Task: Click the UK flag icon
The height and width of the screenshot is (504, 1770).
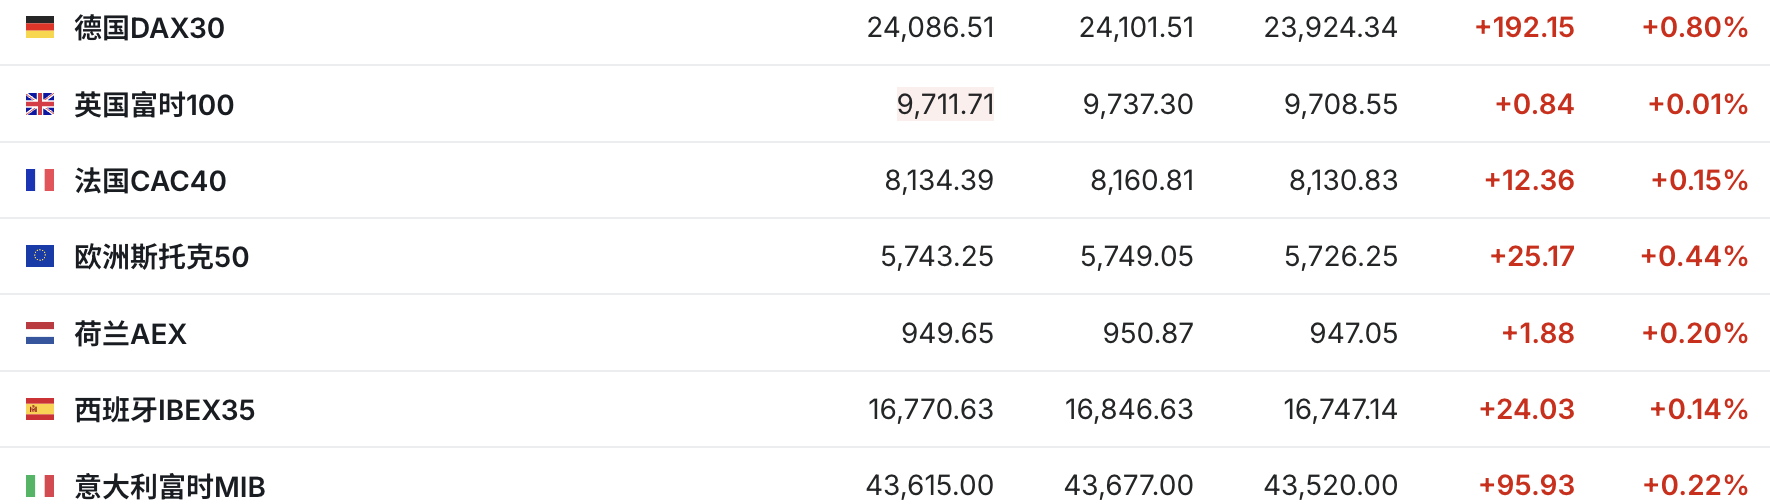Action: pos(40,104)
